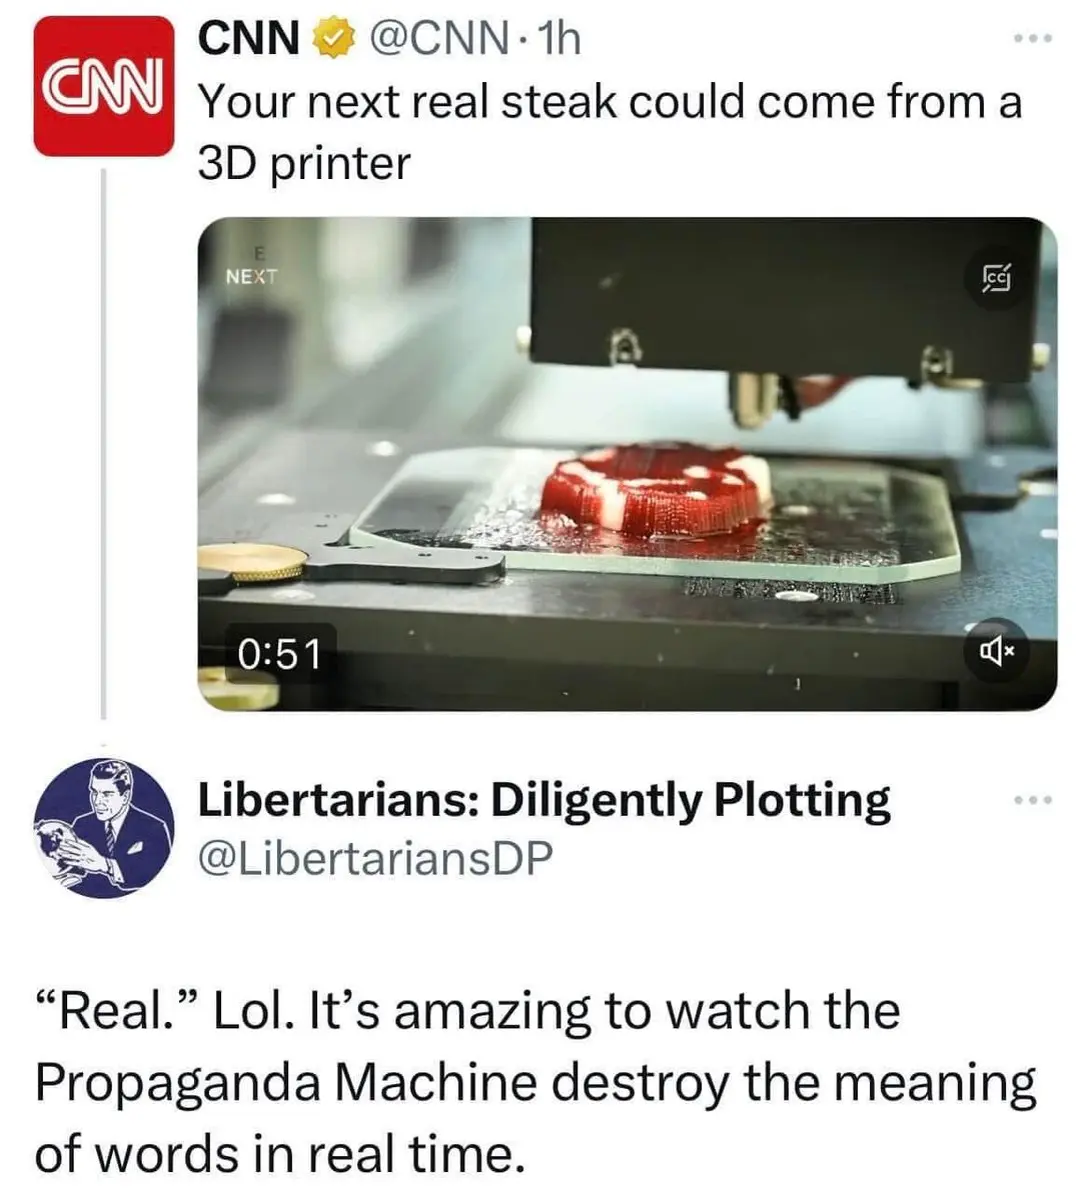Open the Libertarians: Diligently Plotting display name

coord(544,799)
